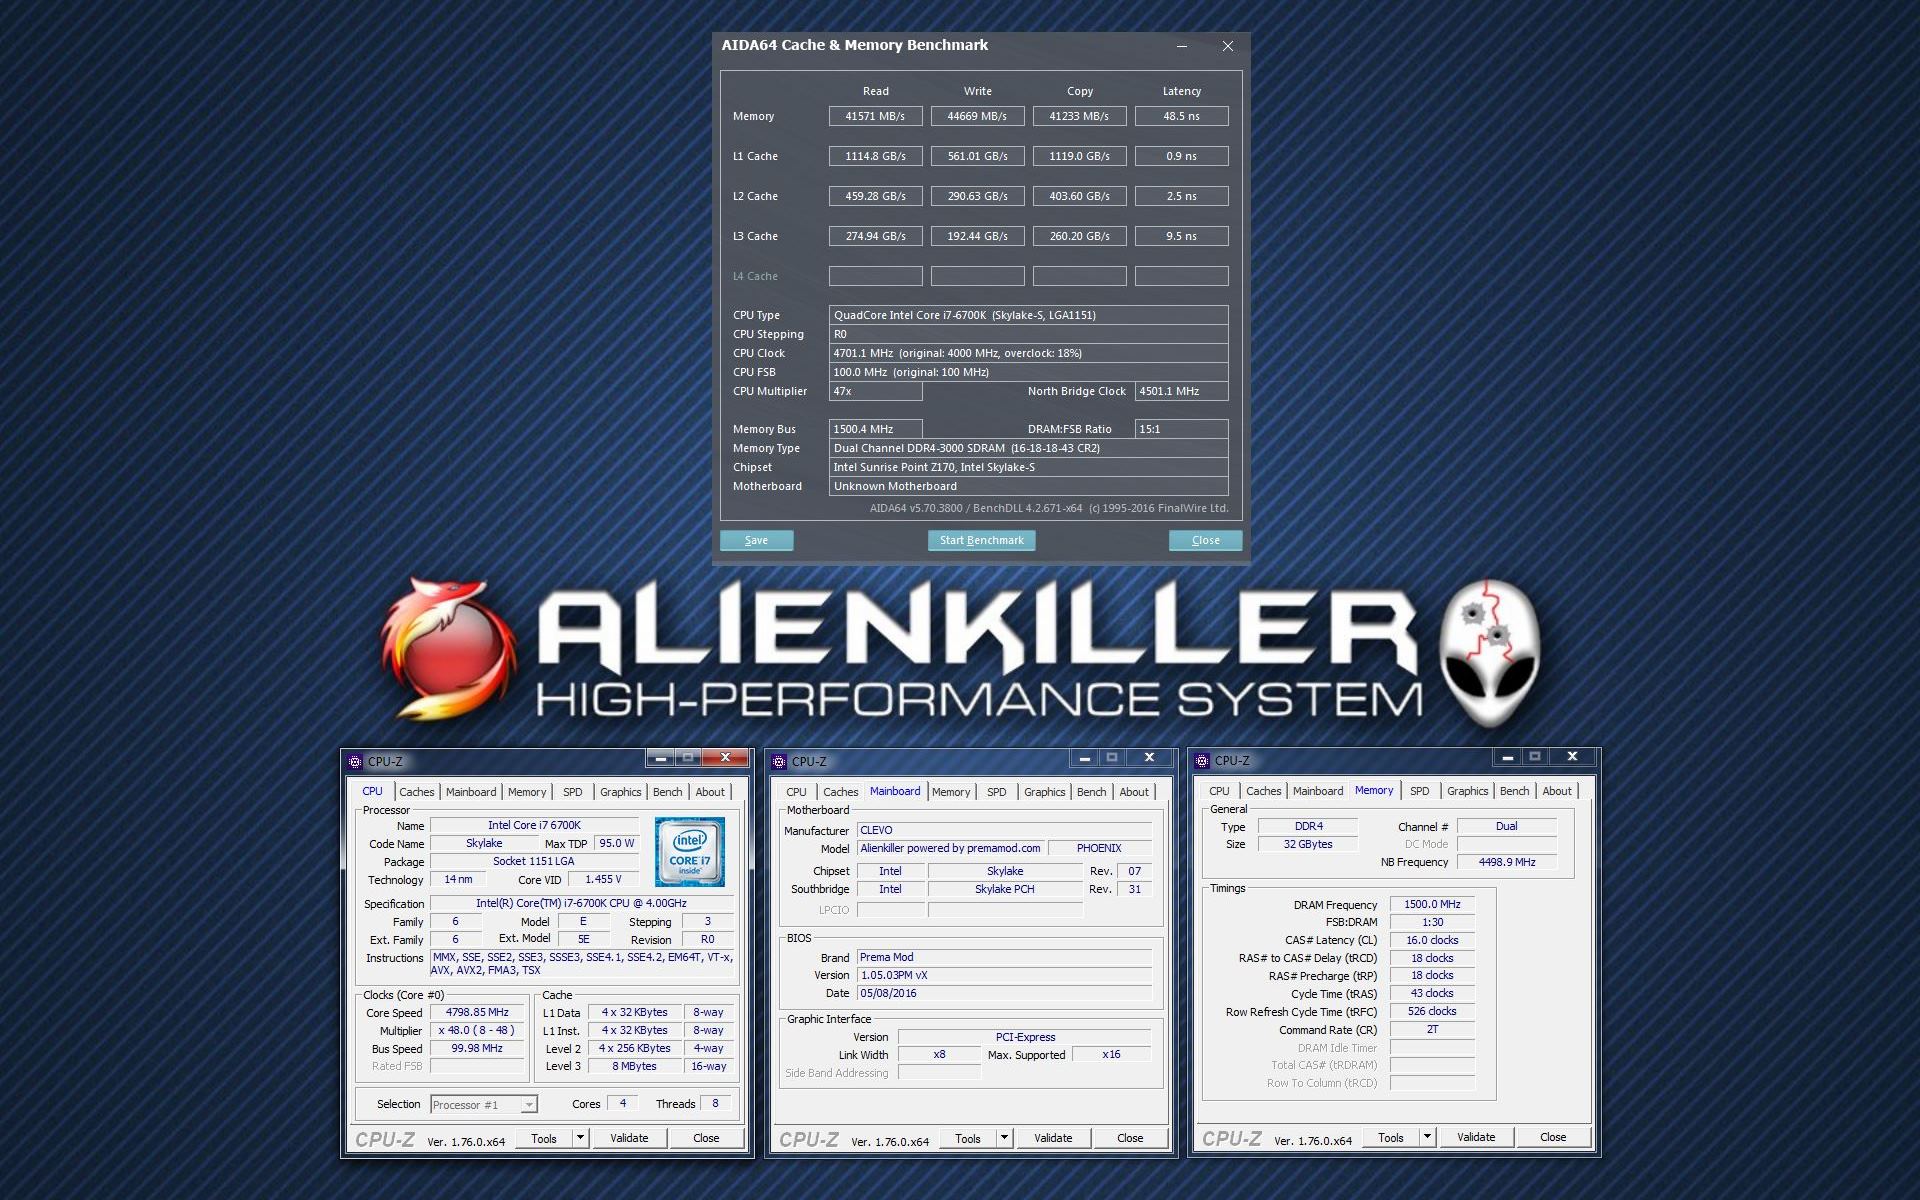Click the North Bridge Clock value 4501.1 MHz

point(1182,391)
